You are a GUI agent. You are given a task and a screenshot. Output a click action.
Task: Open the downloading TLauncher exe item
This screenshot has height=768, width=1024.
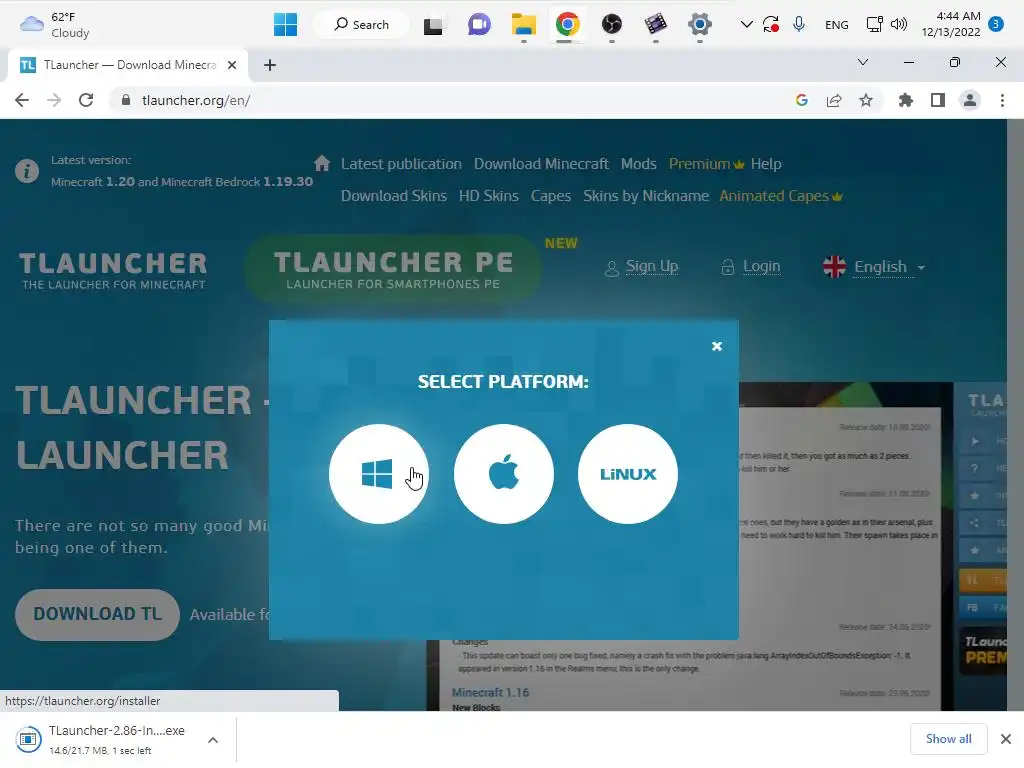click(104, 739)
